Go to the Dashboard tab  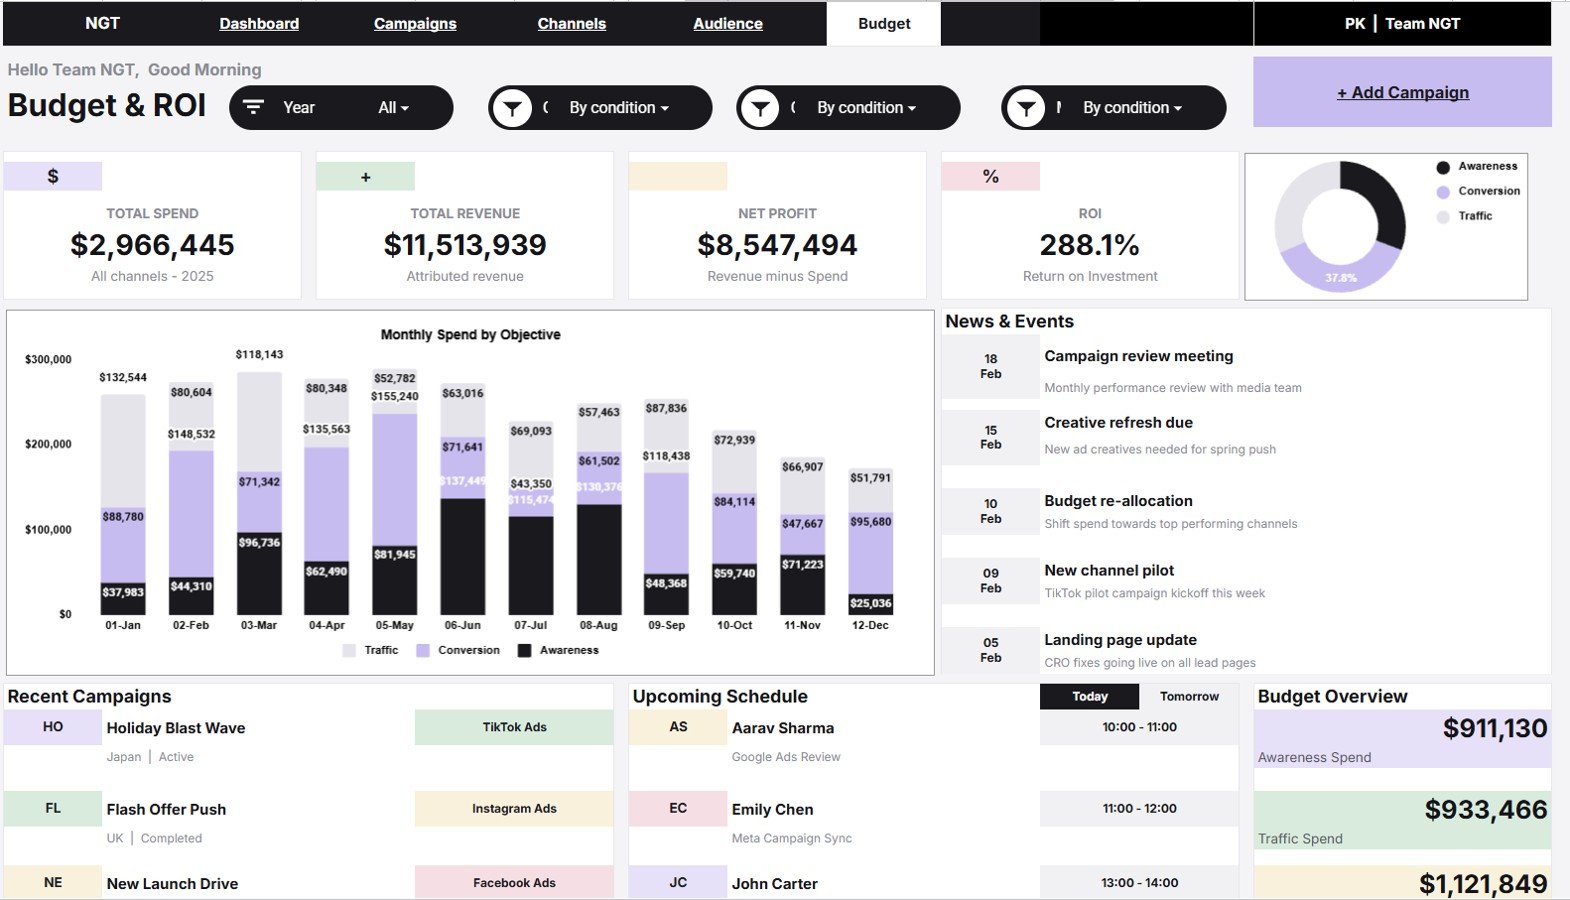pos(259,23)
